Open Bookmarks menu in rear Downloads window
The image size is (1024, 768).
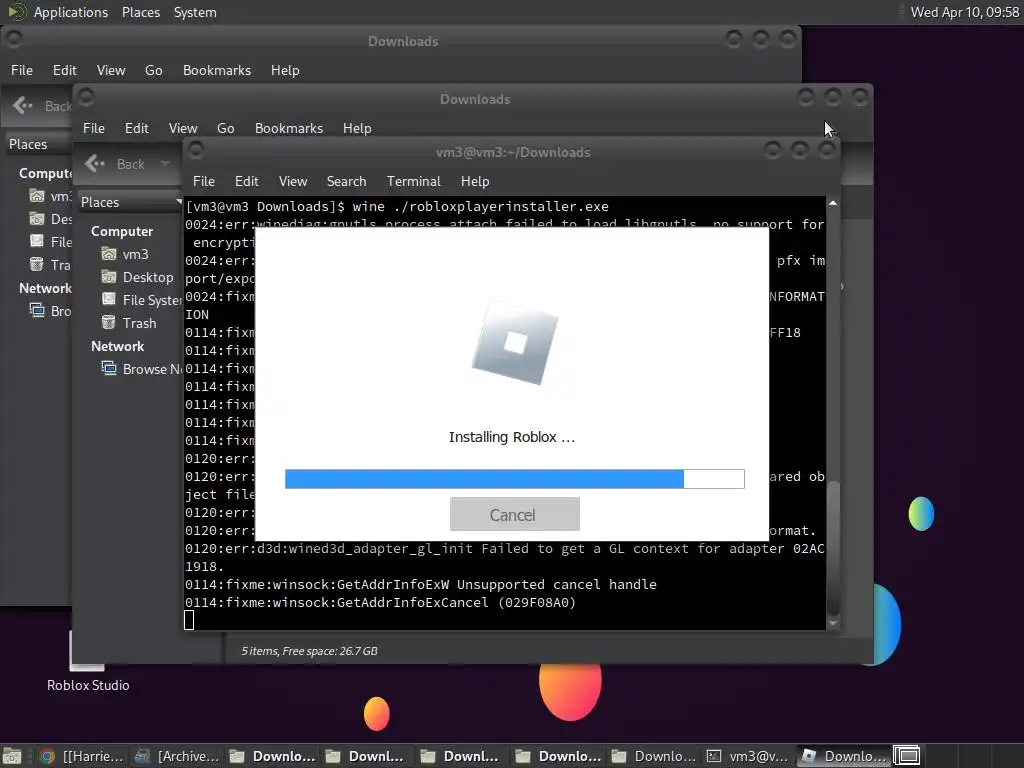pyautogui.click(x=217, y=70)
